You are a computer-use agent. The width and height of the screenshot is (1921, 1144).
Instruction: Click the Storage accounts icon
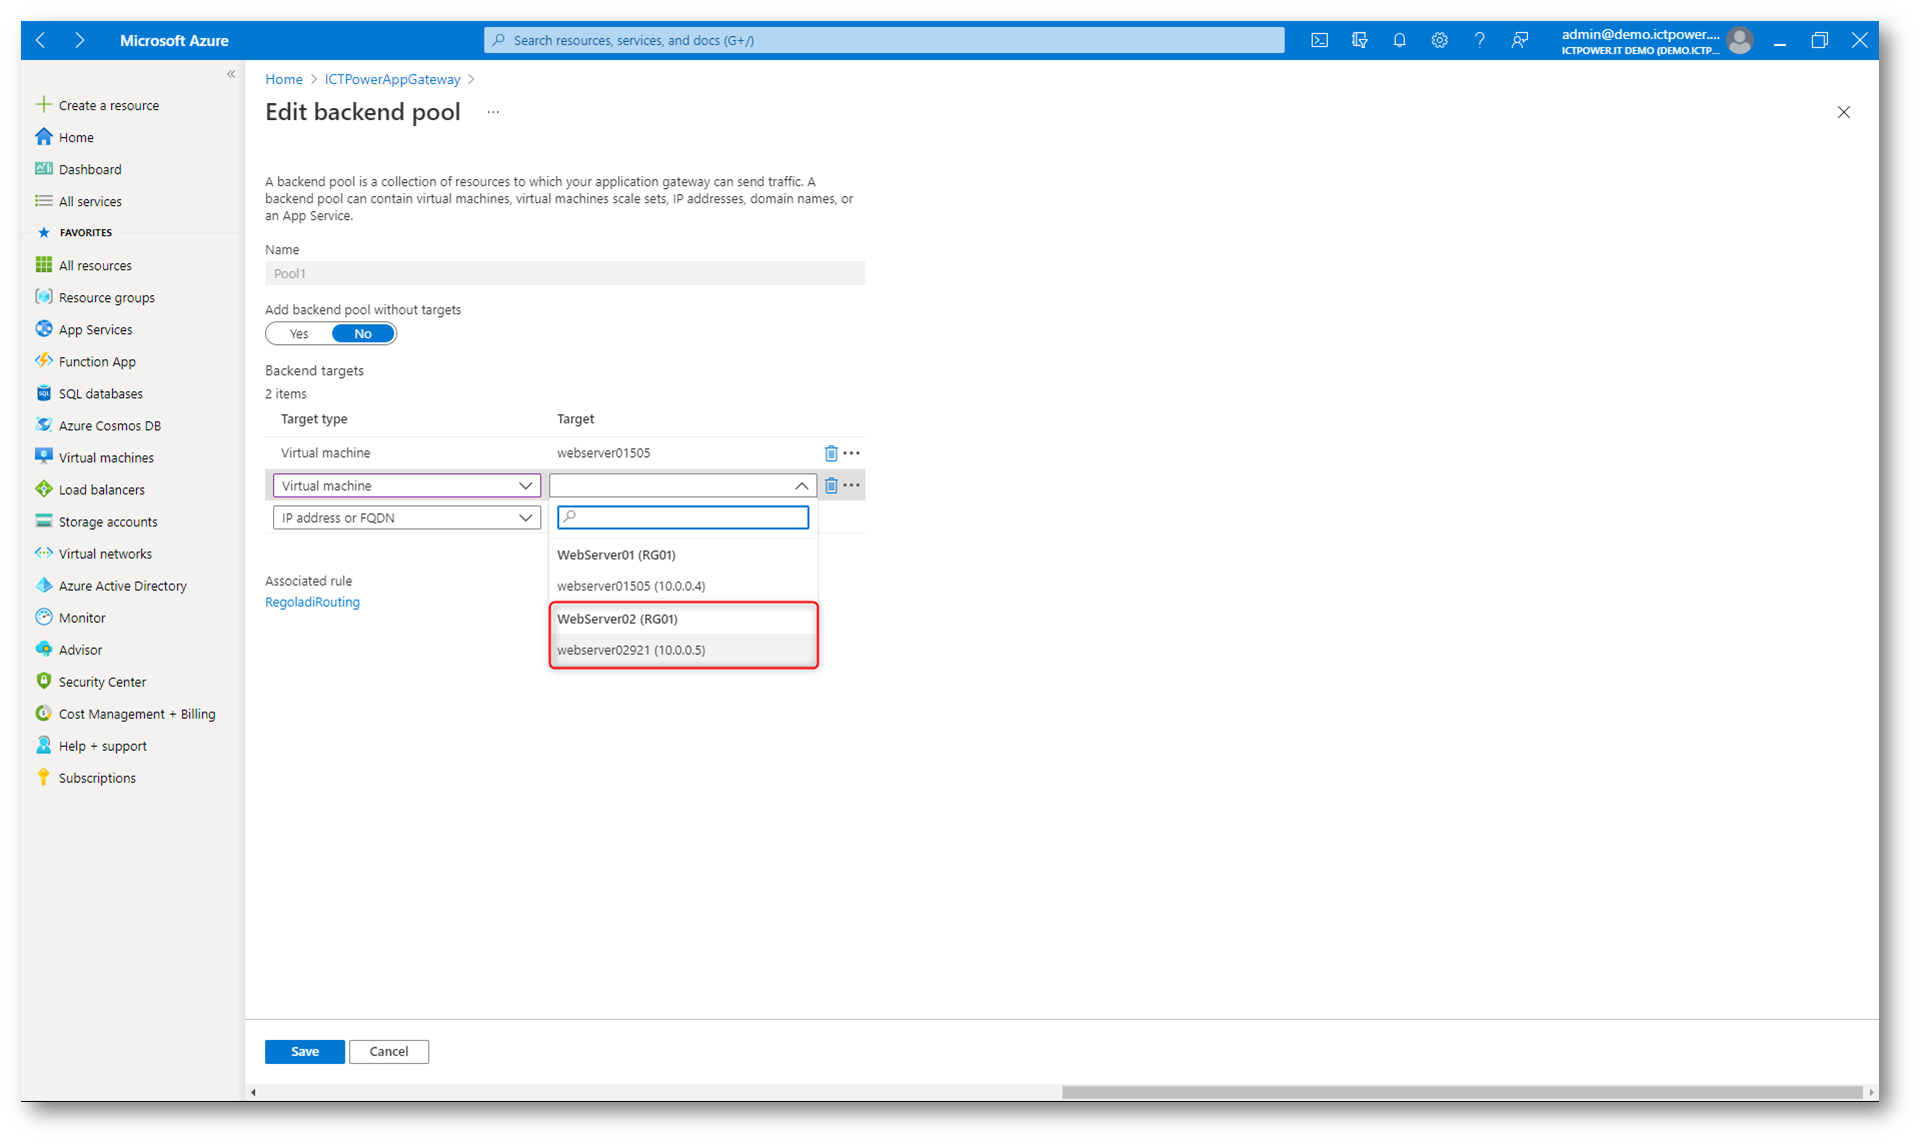(x=43, y=521)
